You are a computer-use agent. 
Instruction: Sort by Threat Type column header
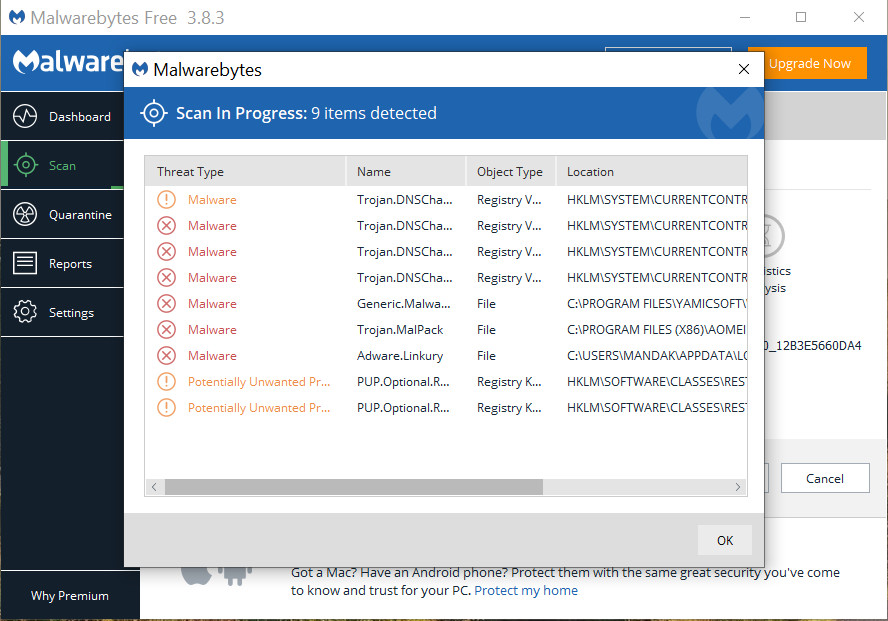[245, 172]
